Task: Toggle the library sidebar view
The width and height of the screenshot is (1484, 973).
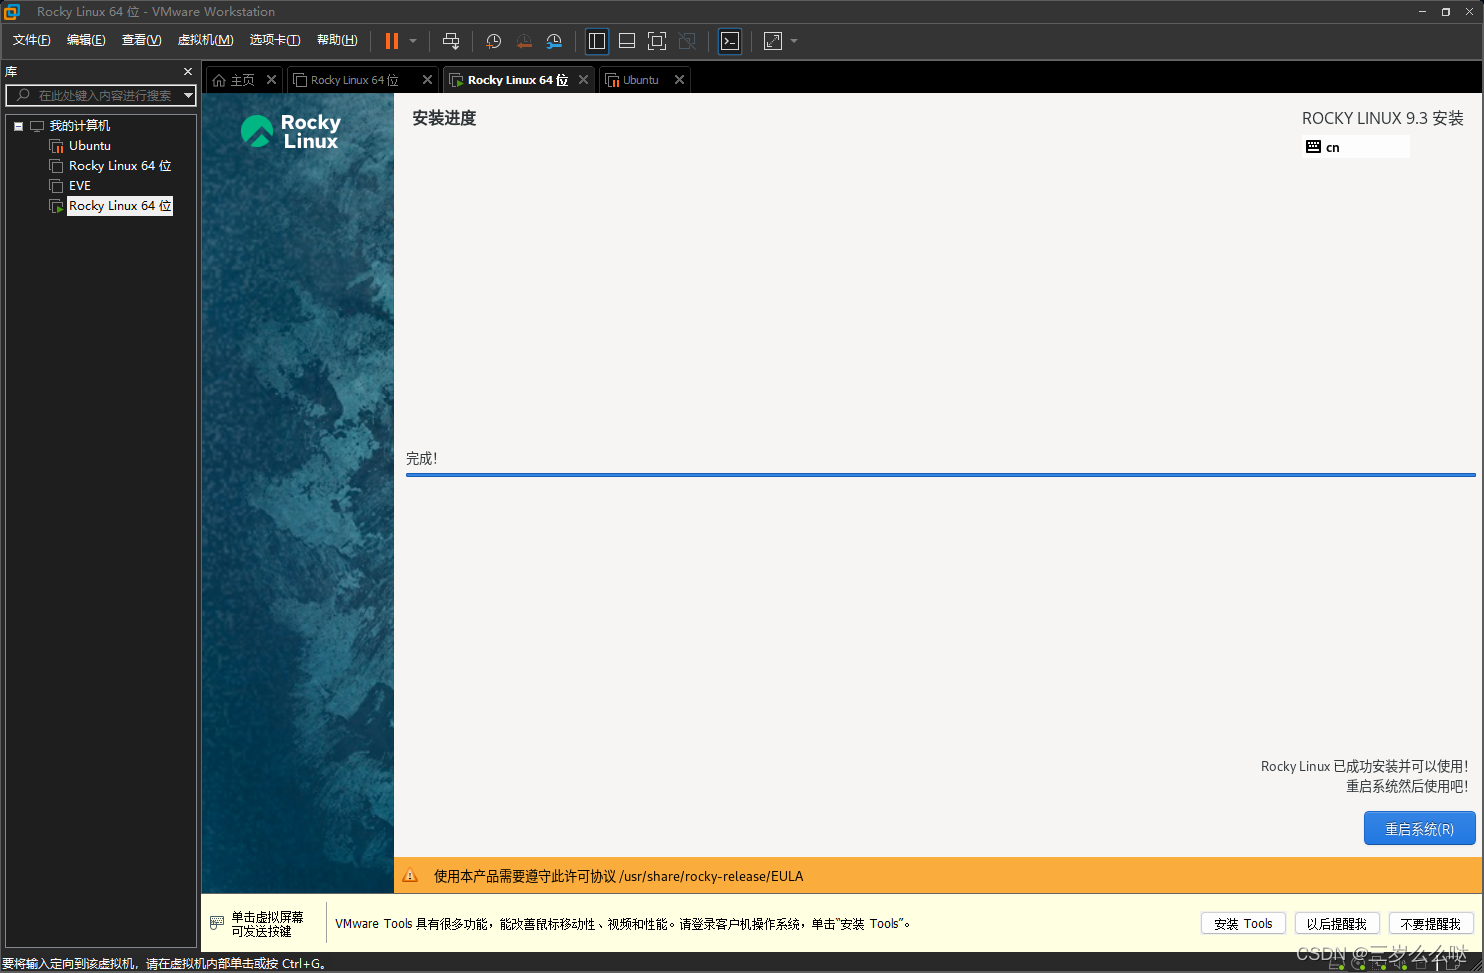Action: coord(597,41)
